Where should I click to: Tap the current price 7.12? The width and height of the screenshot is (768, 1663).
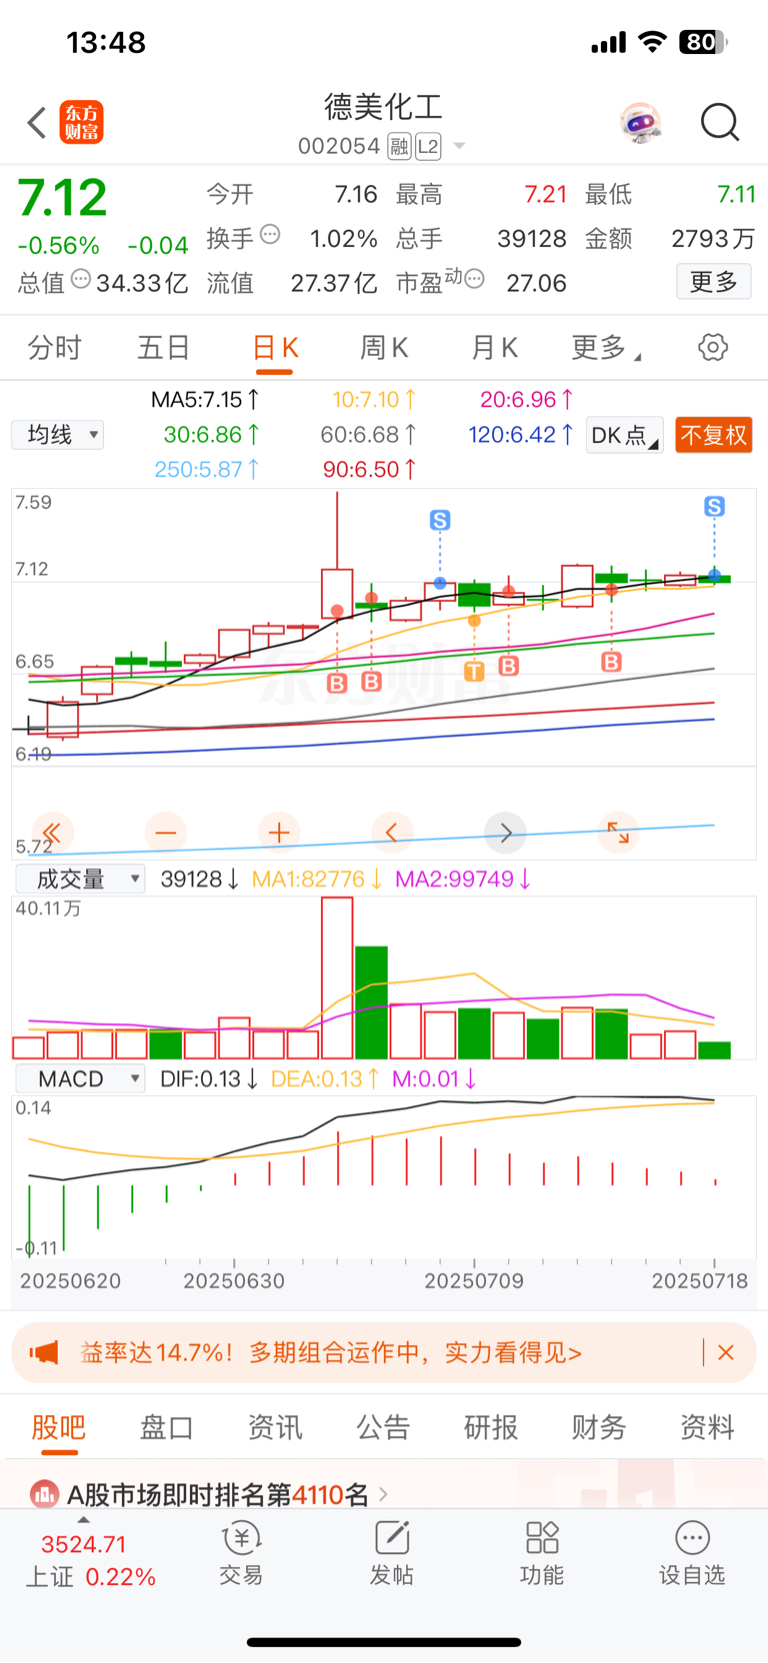[62, 197]
